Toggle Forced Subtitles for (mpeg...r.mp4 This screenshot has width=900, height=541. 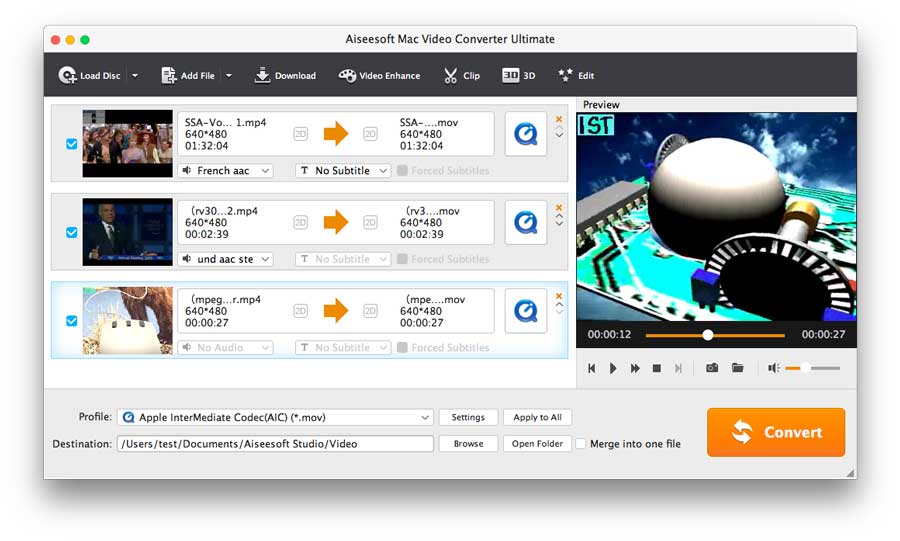tap(402, 347)
